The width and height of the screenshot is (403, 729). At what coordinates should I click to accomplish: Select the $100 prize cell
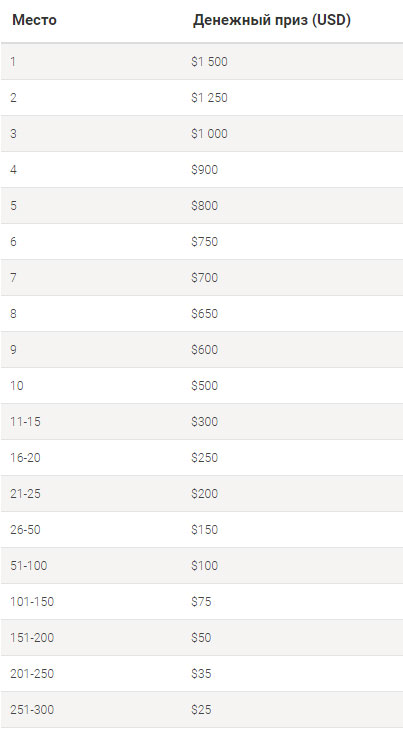click(x=205, y=566)
